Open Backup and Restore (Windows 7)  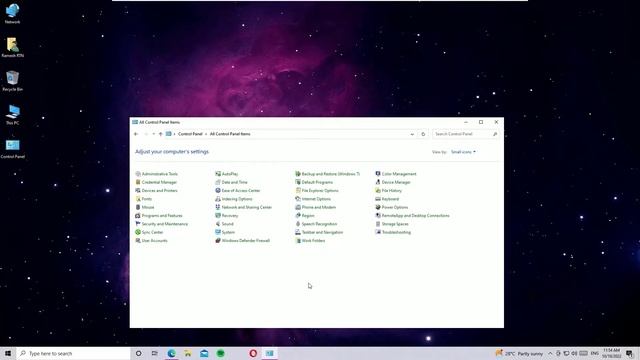[x=328, y=174]
